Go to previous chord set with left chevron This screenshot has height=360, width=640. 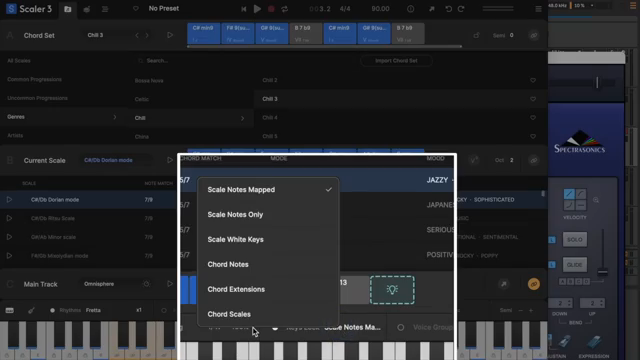pos(137,36)
